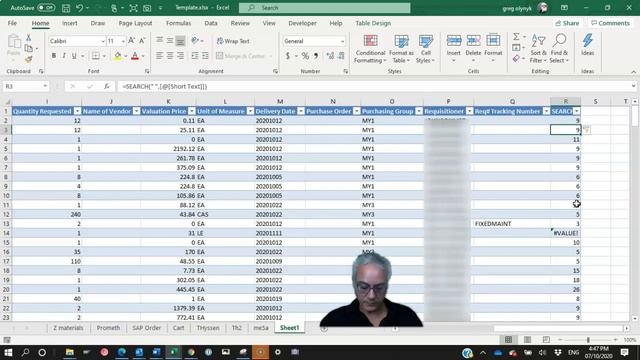Click in the Search box
Image resolution: width=640 pixels, height=360 pixels.
tap(324, 8)
